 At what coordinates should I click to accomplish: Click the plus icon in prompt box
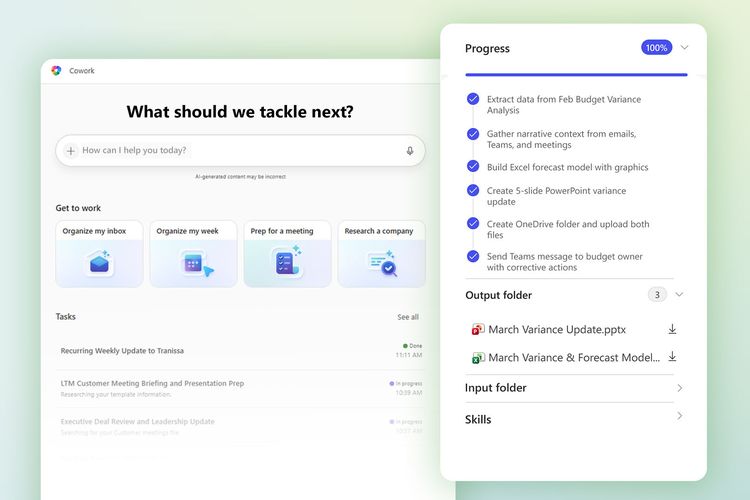[x=71, y=151]
